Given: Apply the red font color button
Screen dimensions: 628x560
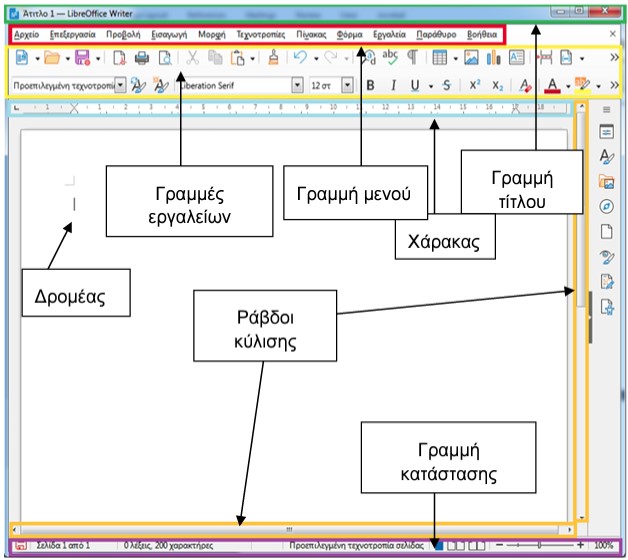Looking at the screenshot, I should [x=552, y=85].
